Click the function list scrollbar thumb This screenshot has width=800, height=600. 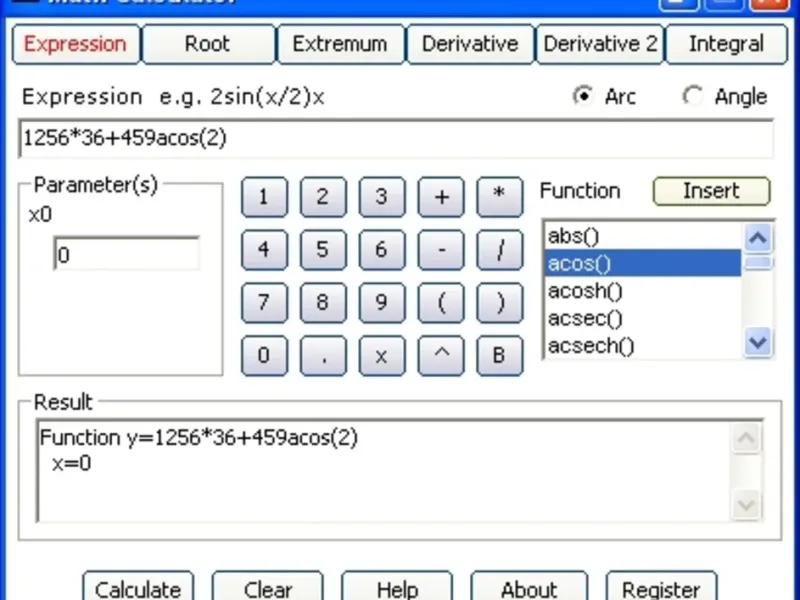tap(758, 262)
